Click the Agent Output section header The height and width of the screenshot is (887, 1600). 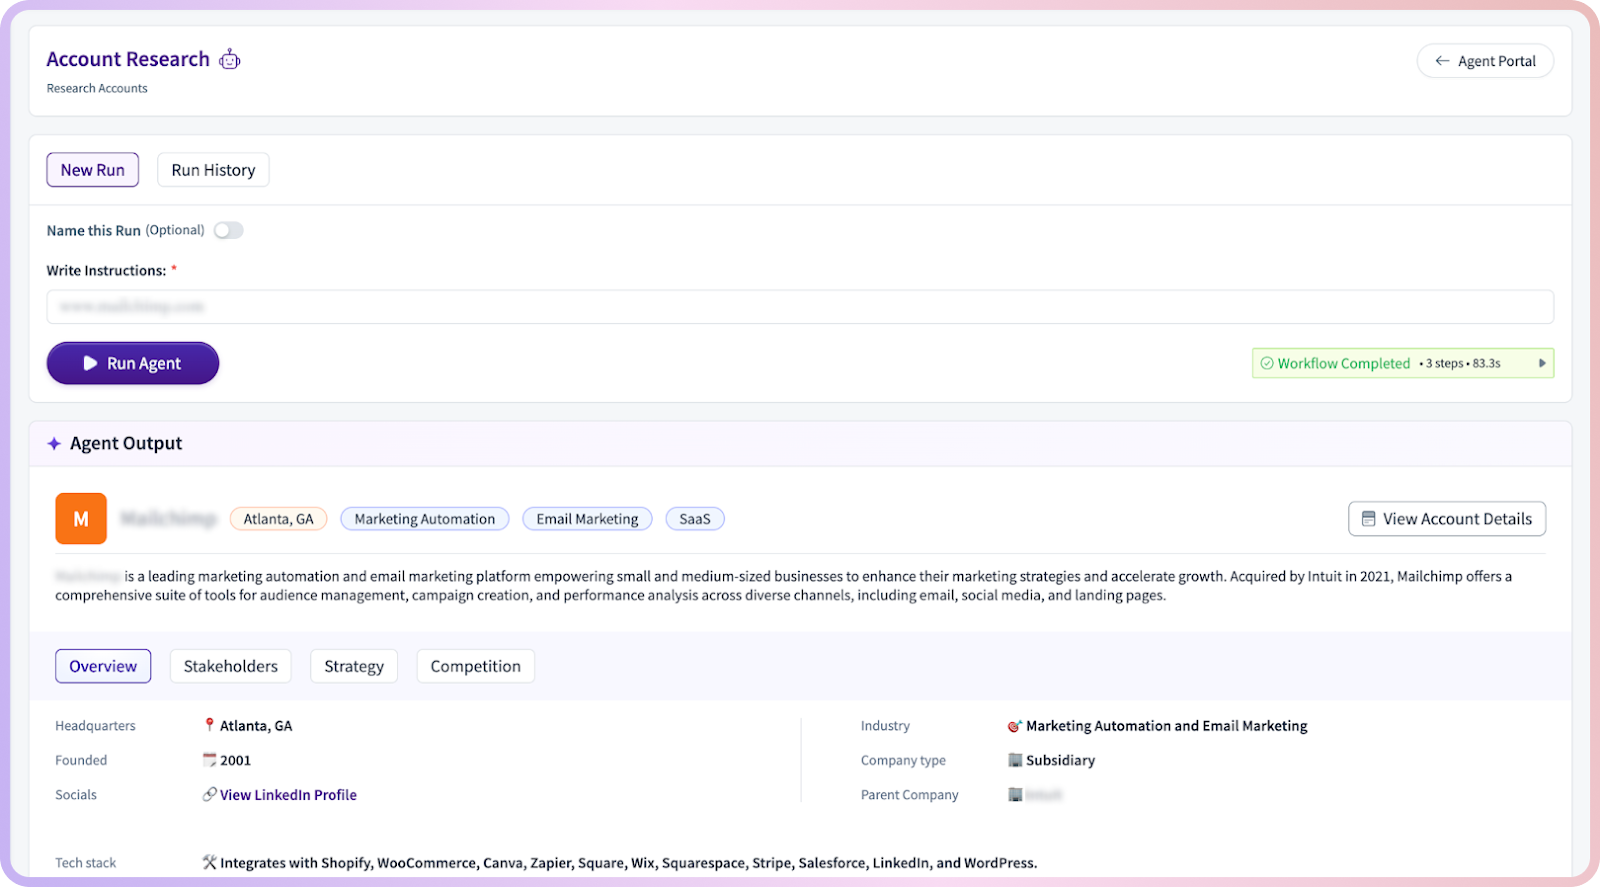click(x=126, y=443)
